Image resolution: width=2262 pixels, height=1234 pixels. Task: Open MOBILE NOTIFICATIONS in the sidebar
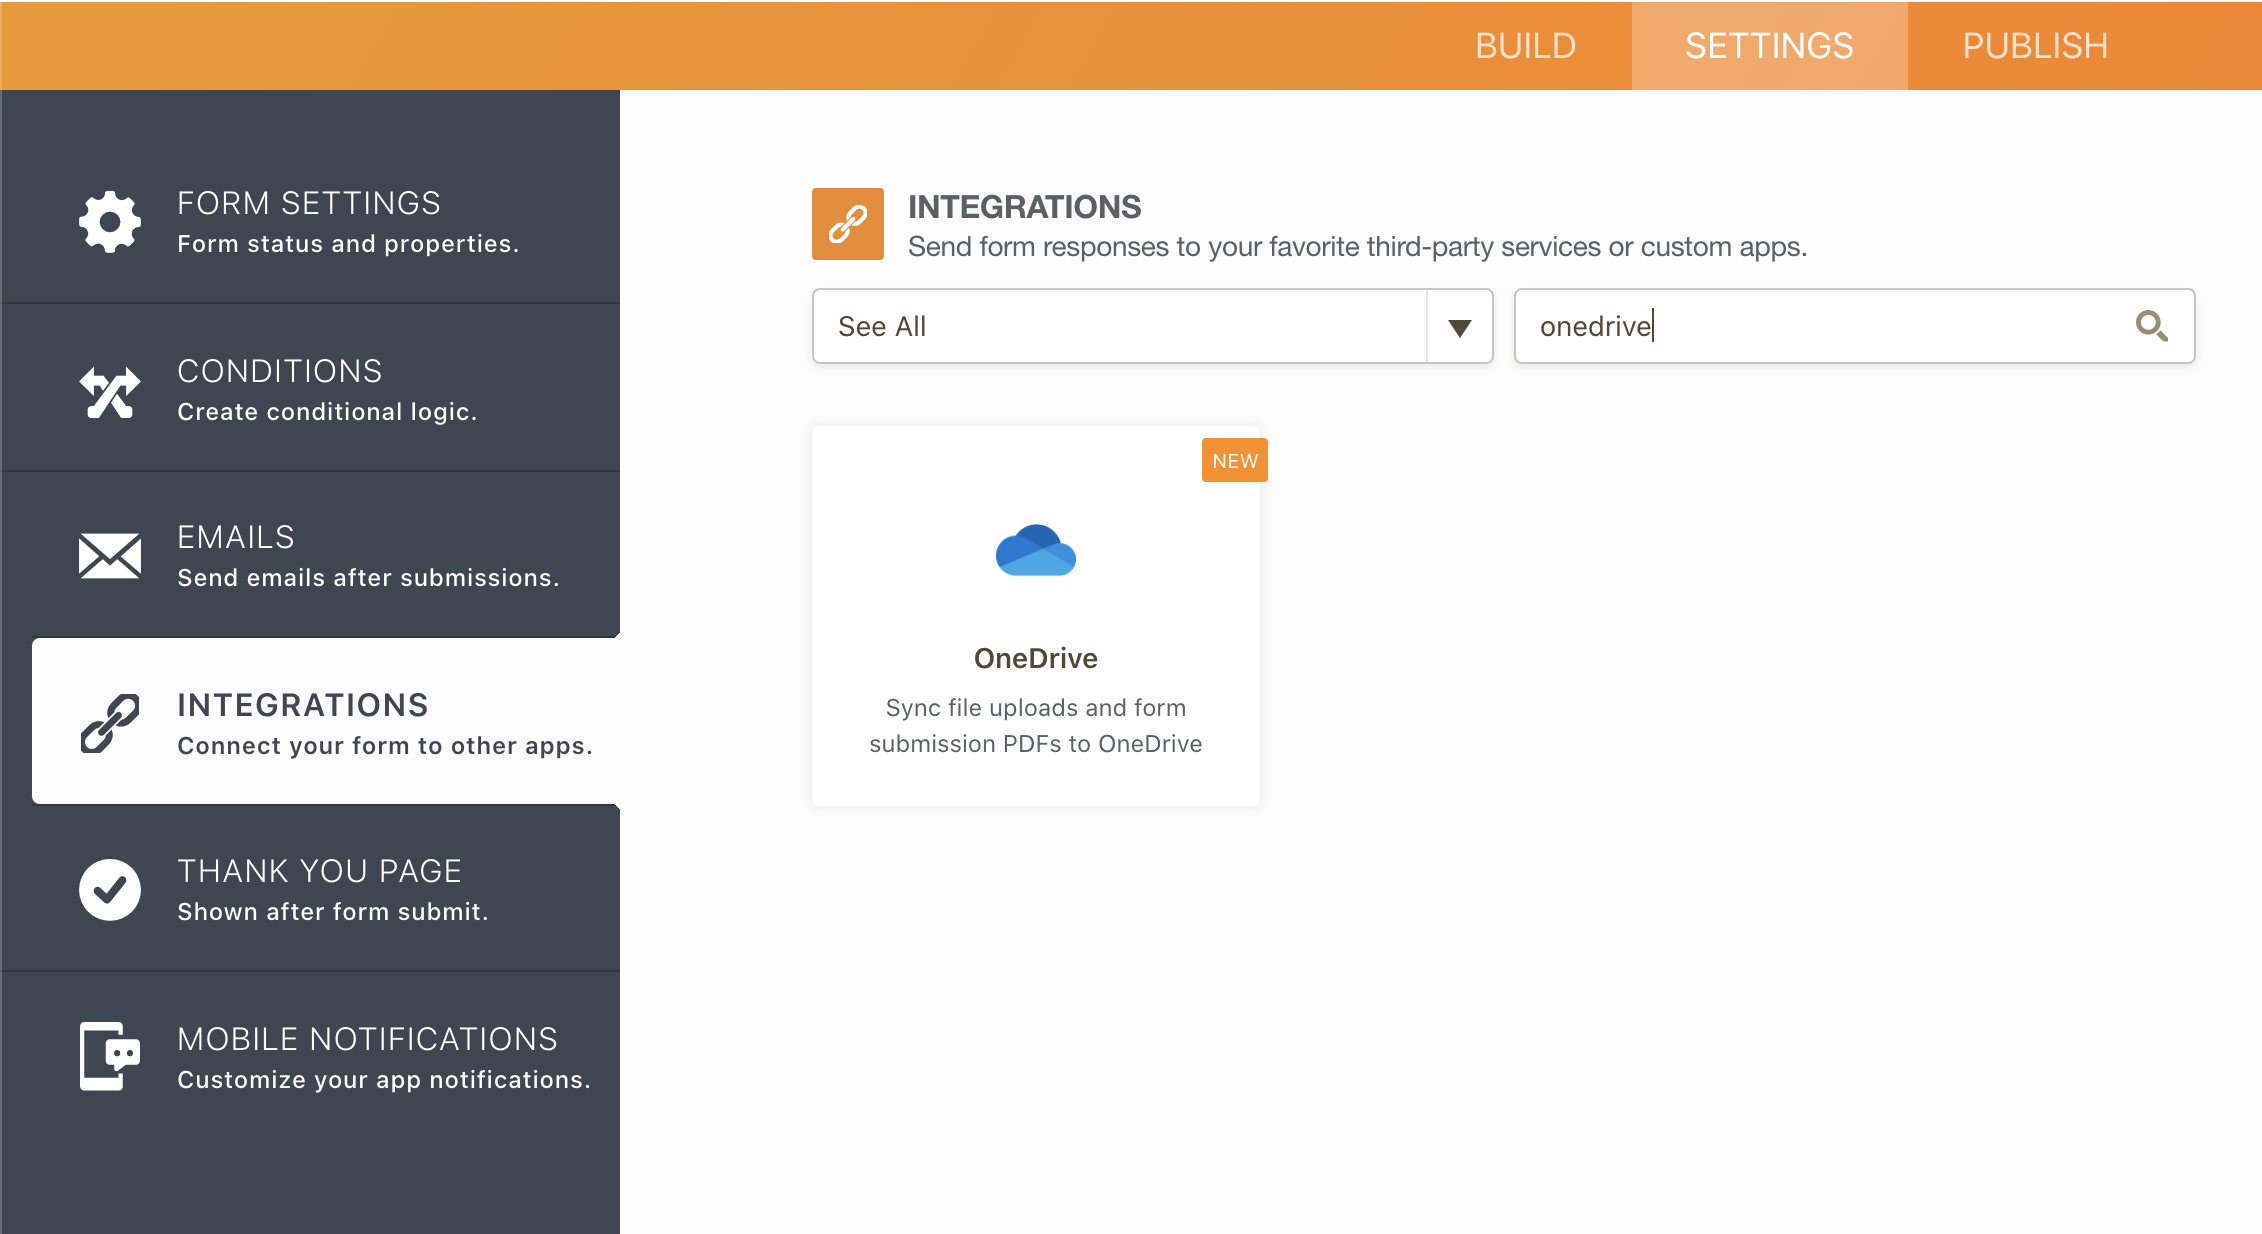(311, 1056)
